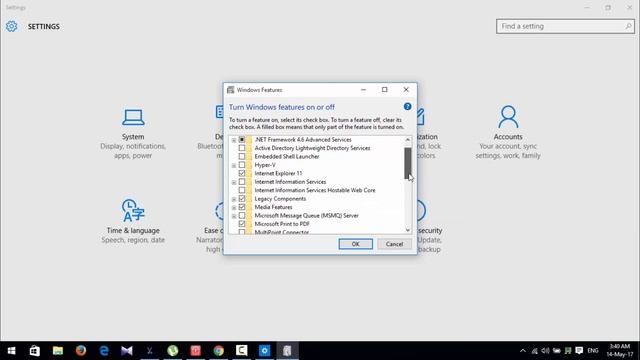Click the search magnifier in Find a setting

628,26
